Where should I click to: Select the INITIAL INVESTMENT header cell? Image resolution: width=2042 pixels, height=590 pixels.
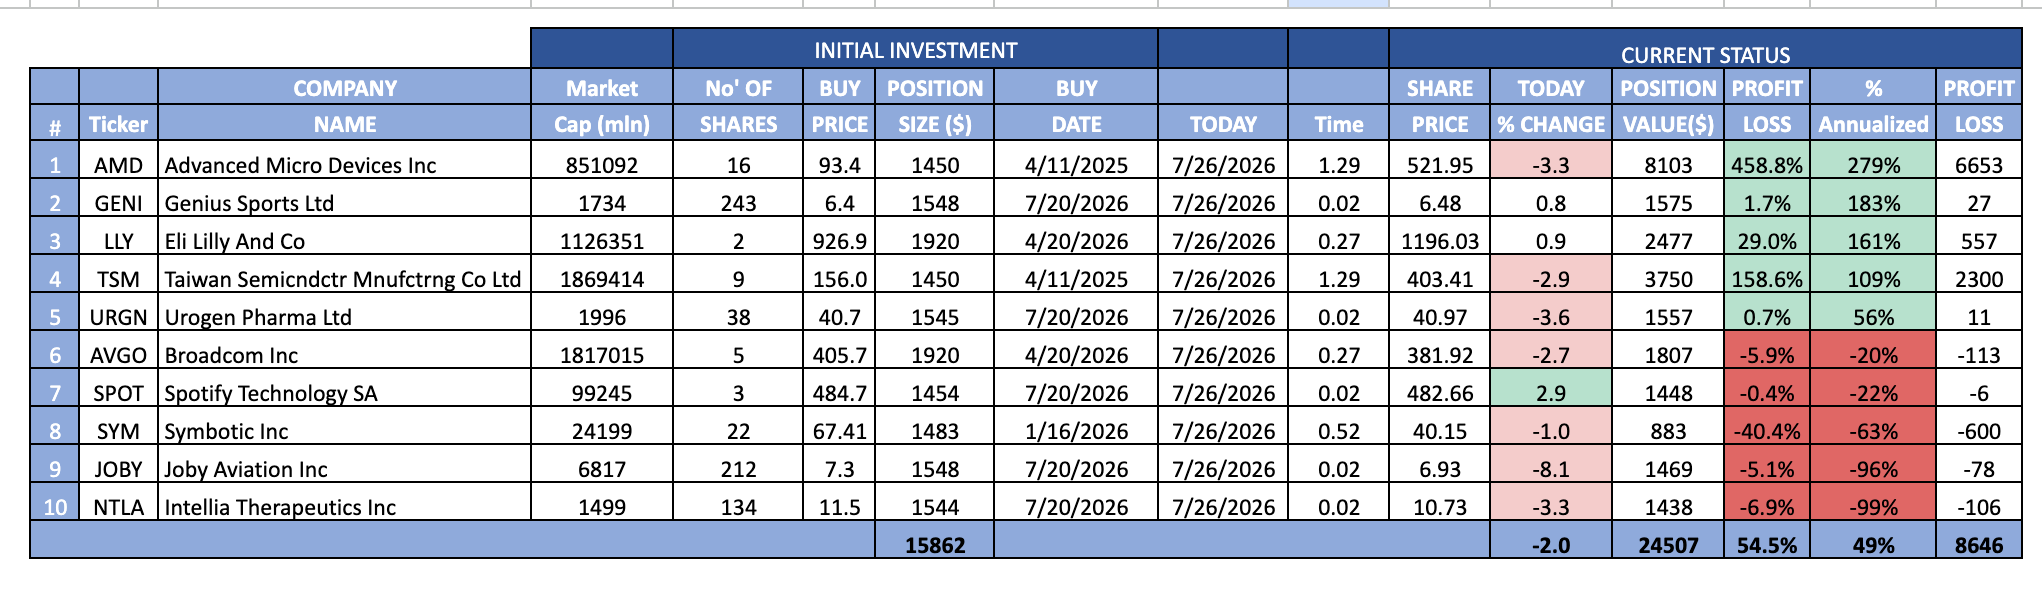click(915, 50)
